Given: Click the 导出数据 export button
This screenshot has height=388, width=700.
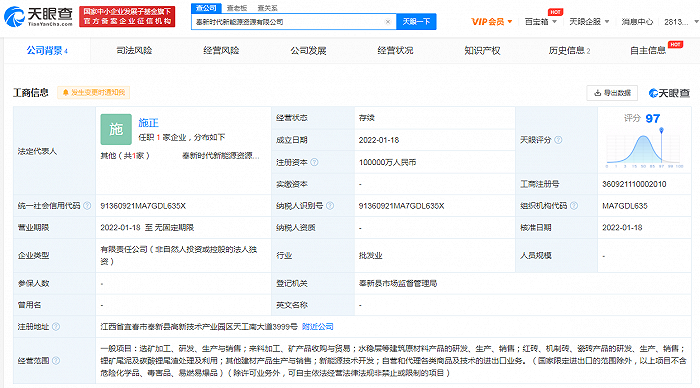Looking at the screenshot, I should tap(612, 93).
